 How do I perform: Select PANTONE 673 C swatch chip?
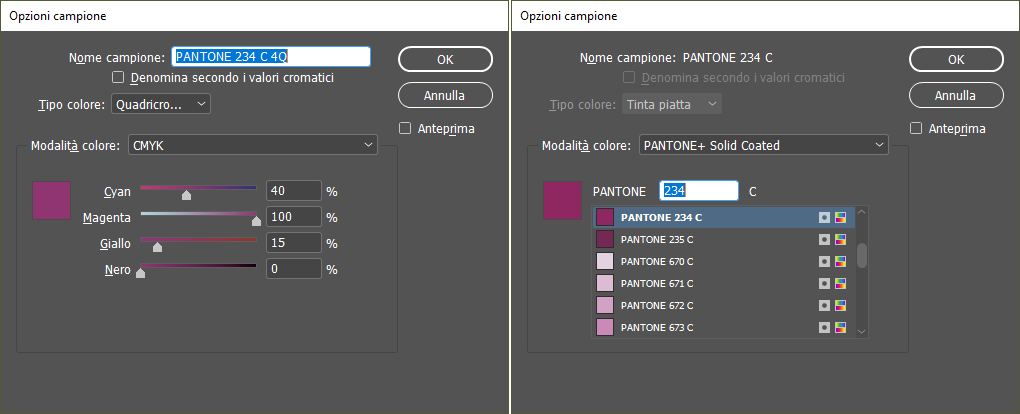tap(605, 327)
